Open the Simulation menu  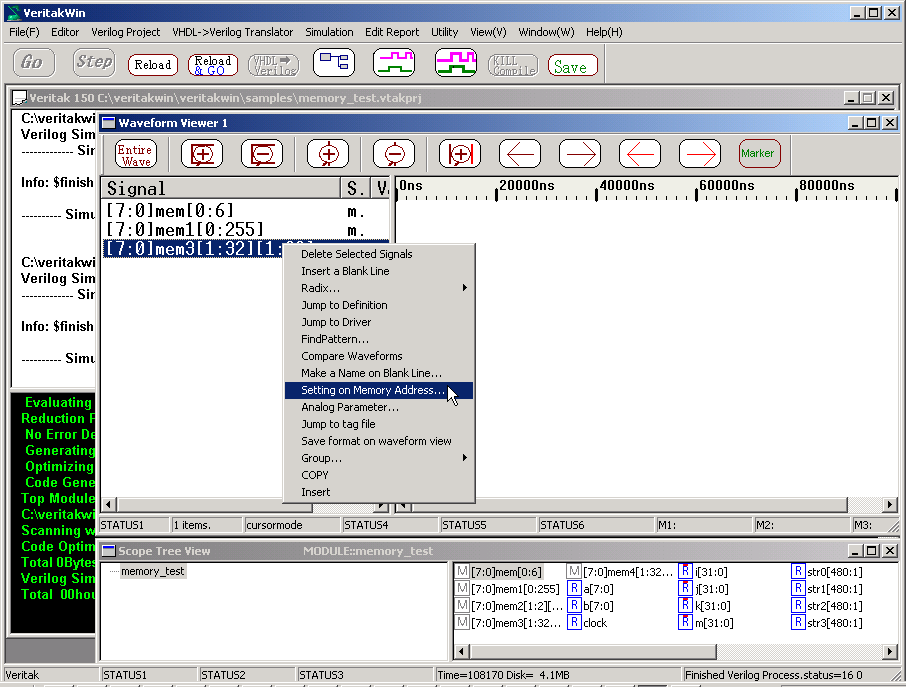329,32
